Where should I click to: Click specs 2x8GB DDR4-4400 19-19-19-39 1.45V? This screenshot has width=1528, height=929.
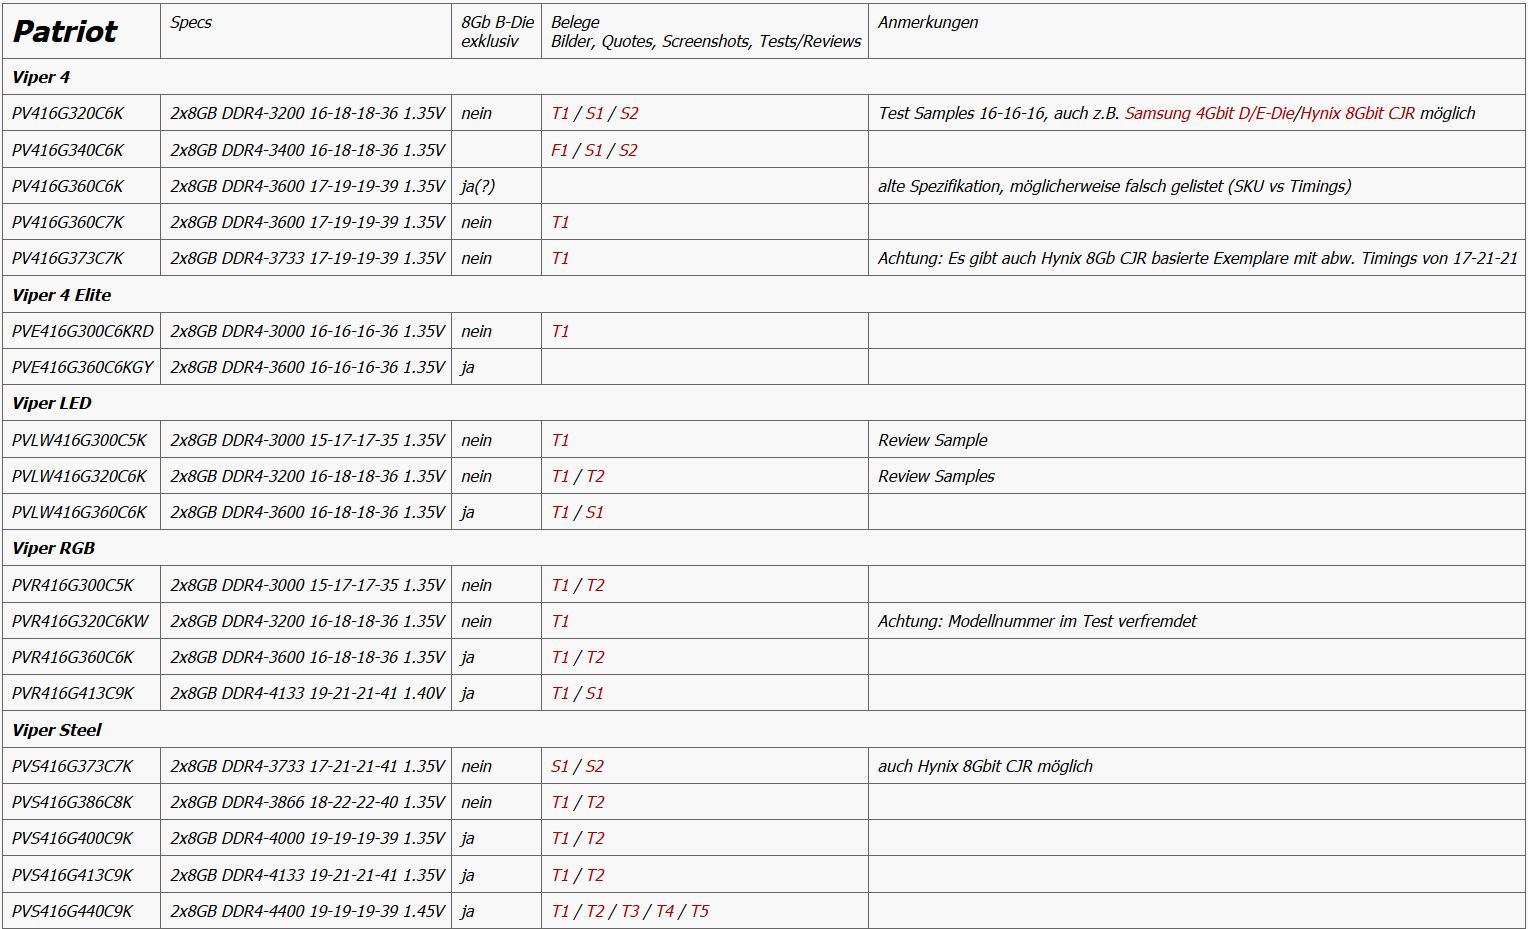click(307, 911)
